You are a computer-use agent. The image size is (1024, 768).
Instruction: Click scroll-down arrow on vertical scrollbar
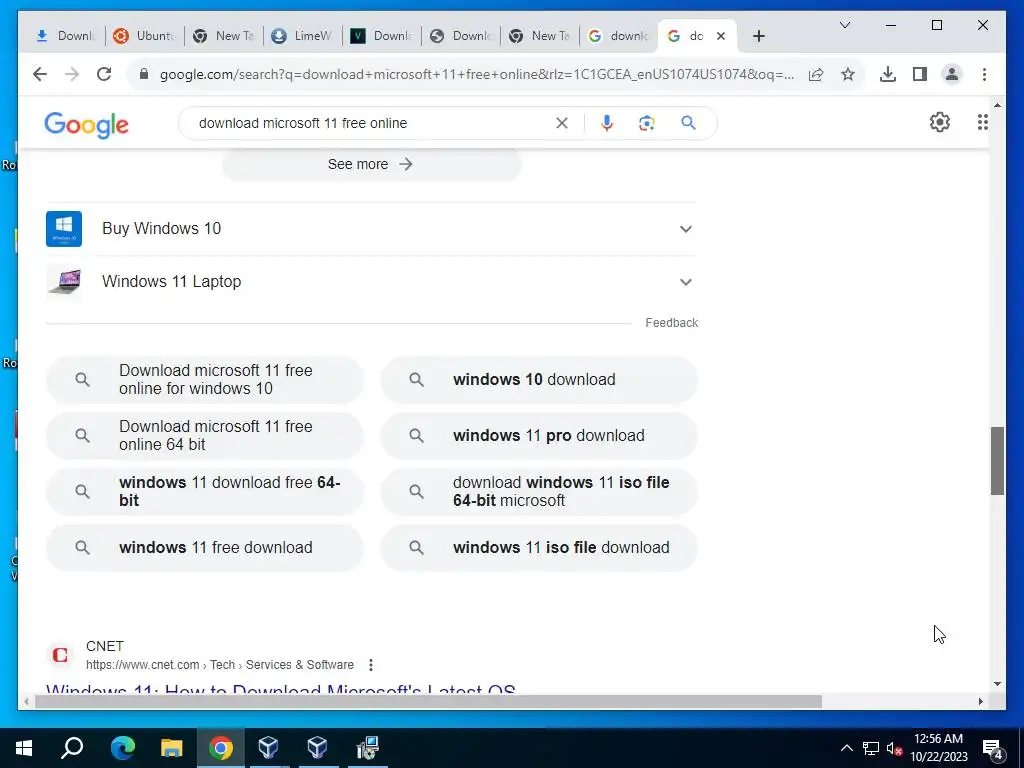997,684
